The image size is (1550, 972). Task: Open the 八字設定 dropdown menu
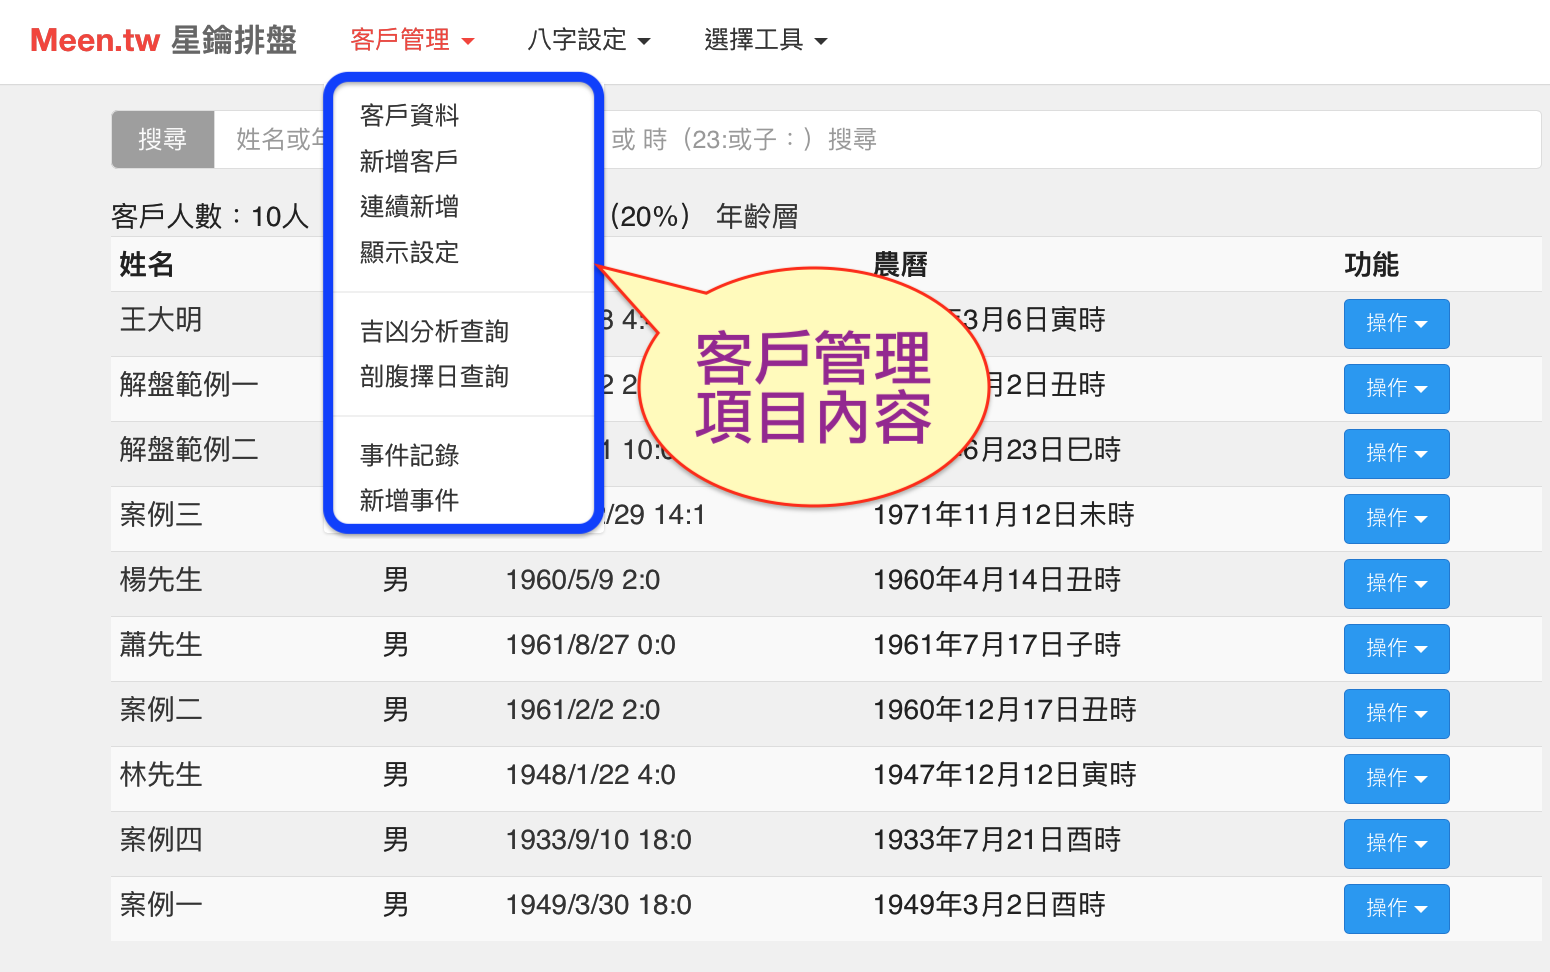tap(589, 40)
